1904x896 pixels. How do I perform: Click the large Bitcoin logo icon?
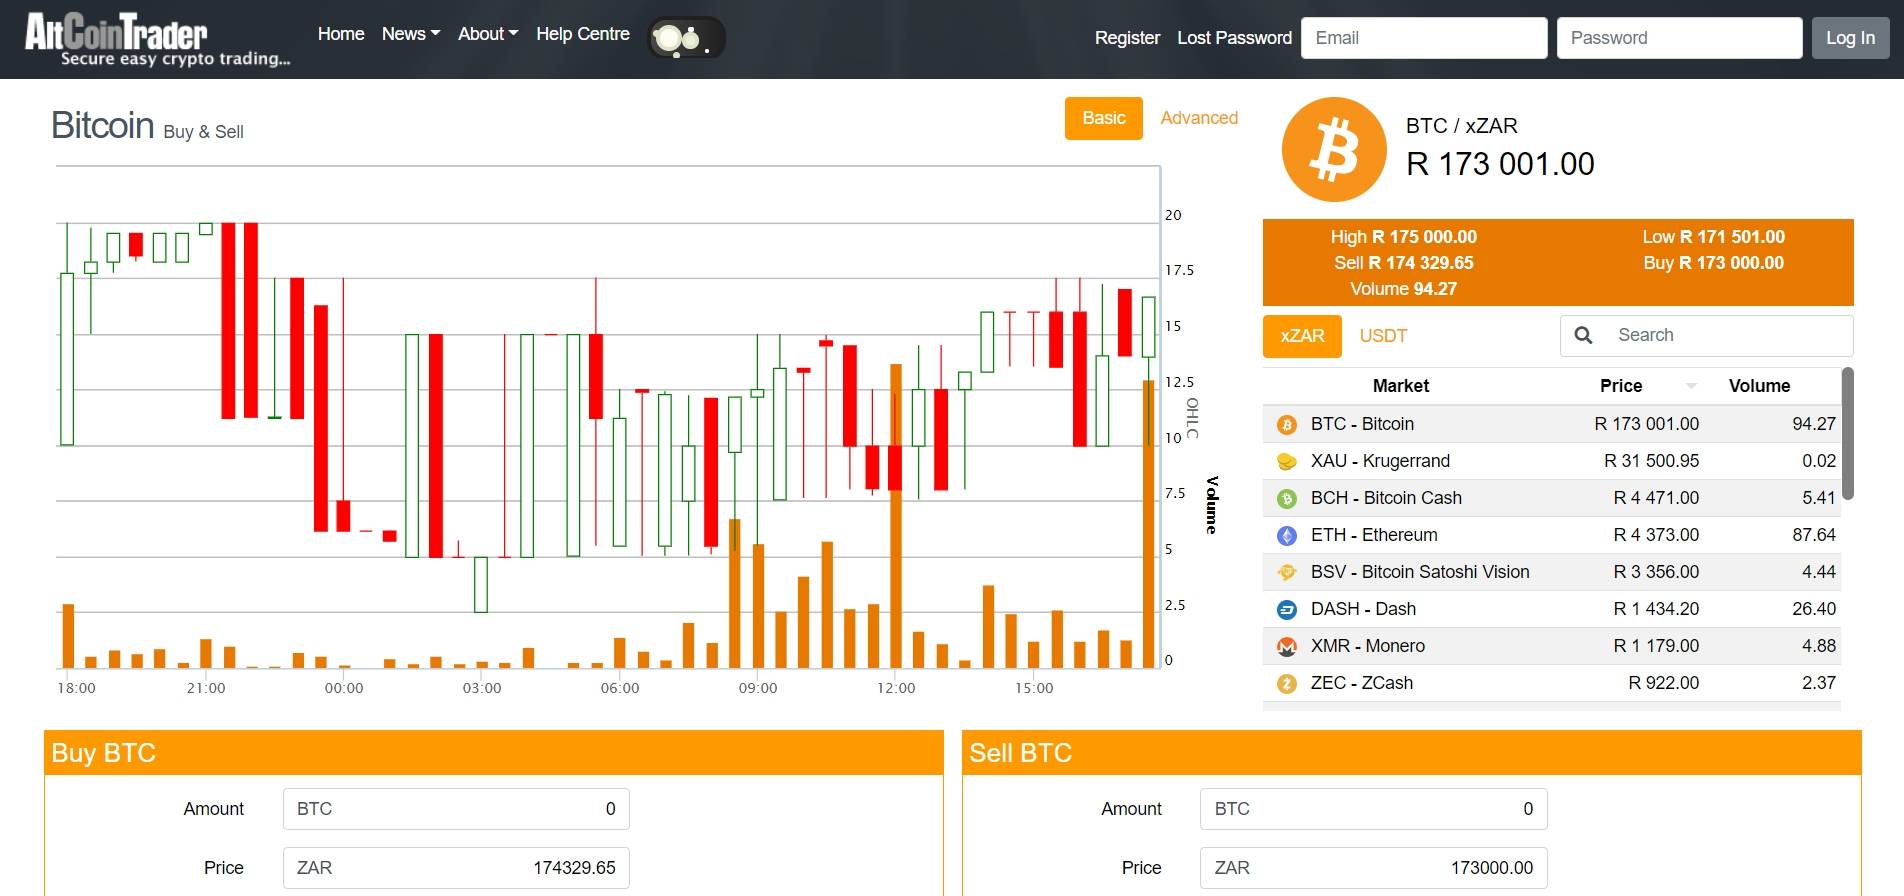1334,149
